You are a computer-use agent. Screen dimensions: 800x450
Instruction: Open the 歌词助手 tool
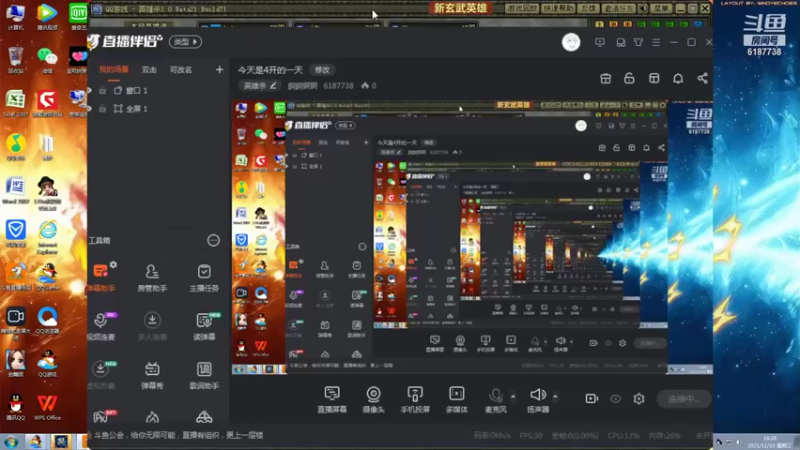204,374
